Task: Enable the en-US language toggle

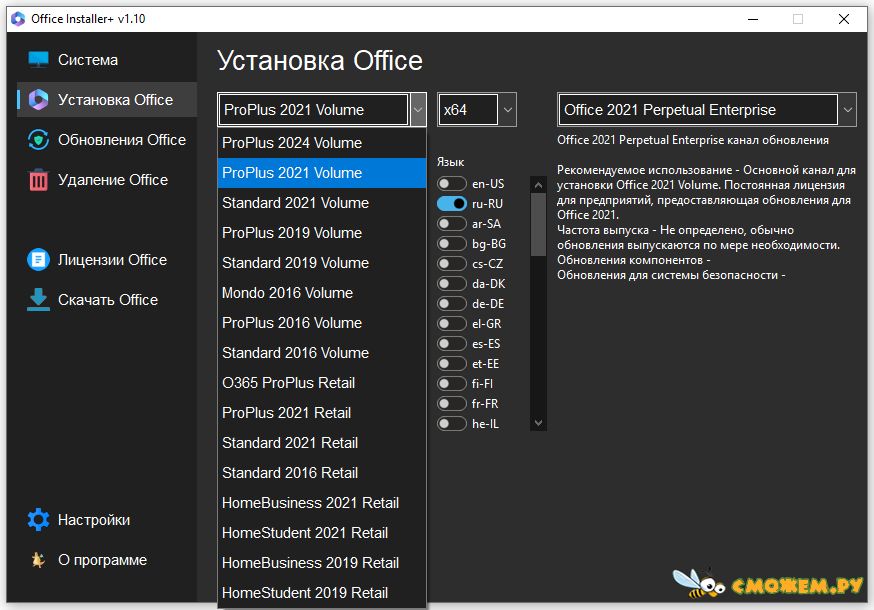Action: point(451,183)
